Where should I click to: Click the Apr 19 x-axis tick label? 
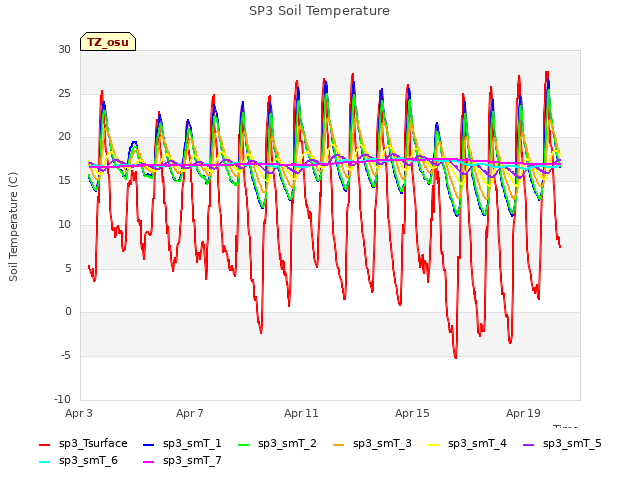point(523,413)
